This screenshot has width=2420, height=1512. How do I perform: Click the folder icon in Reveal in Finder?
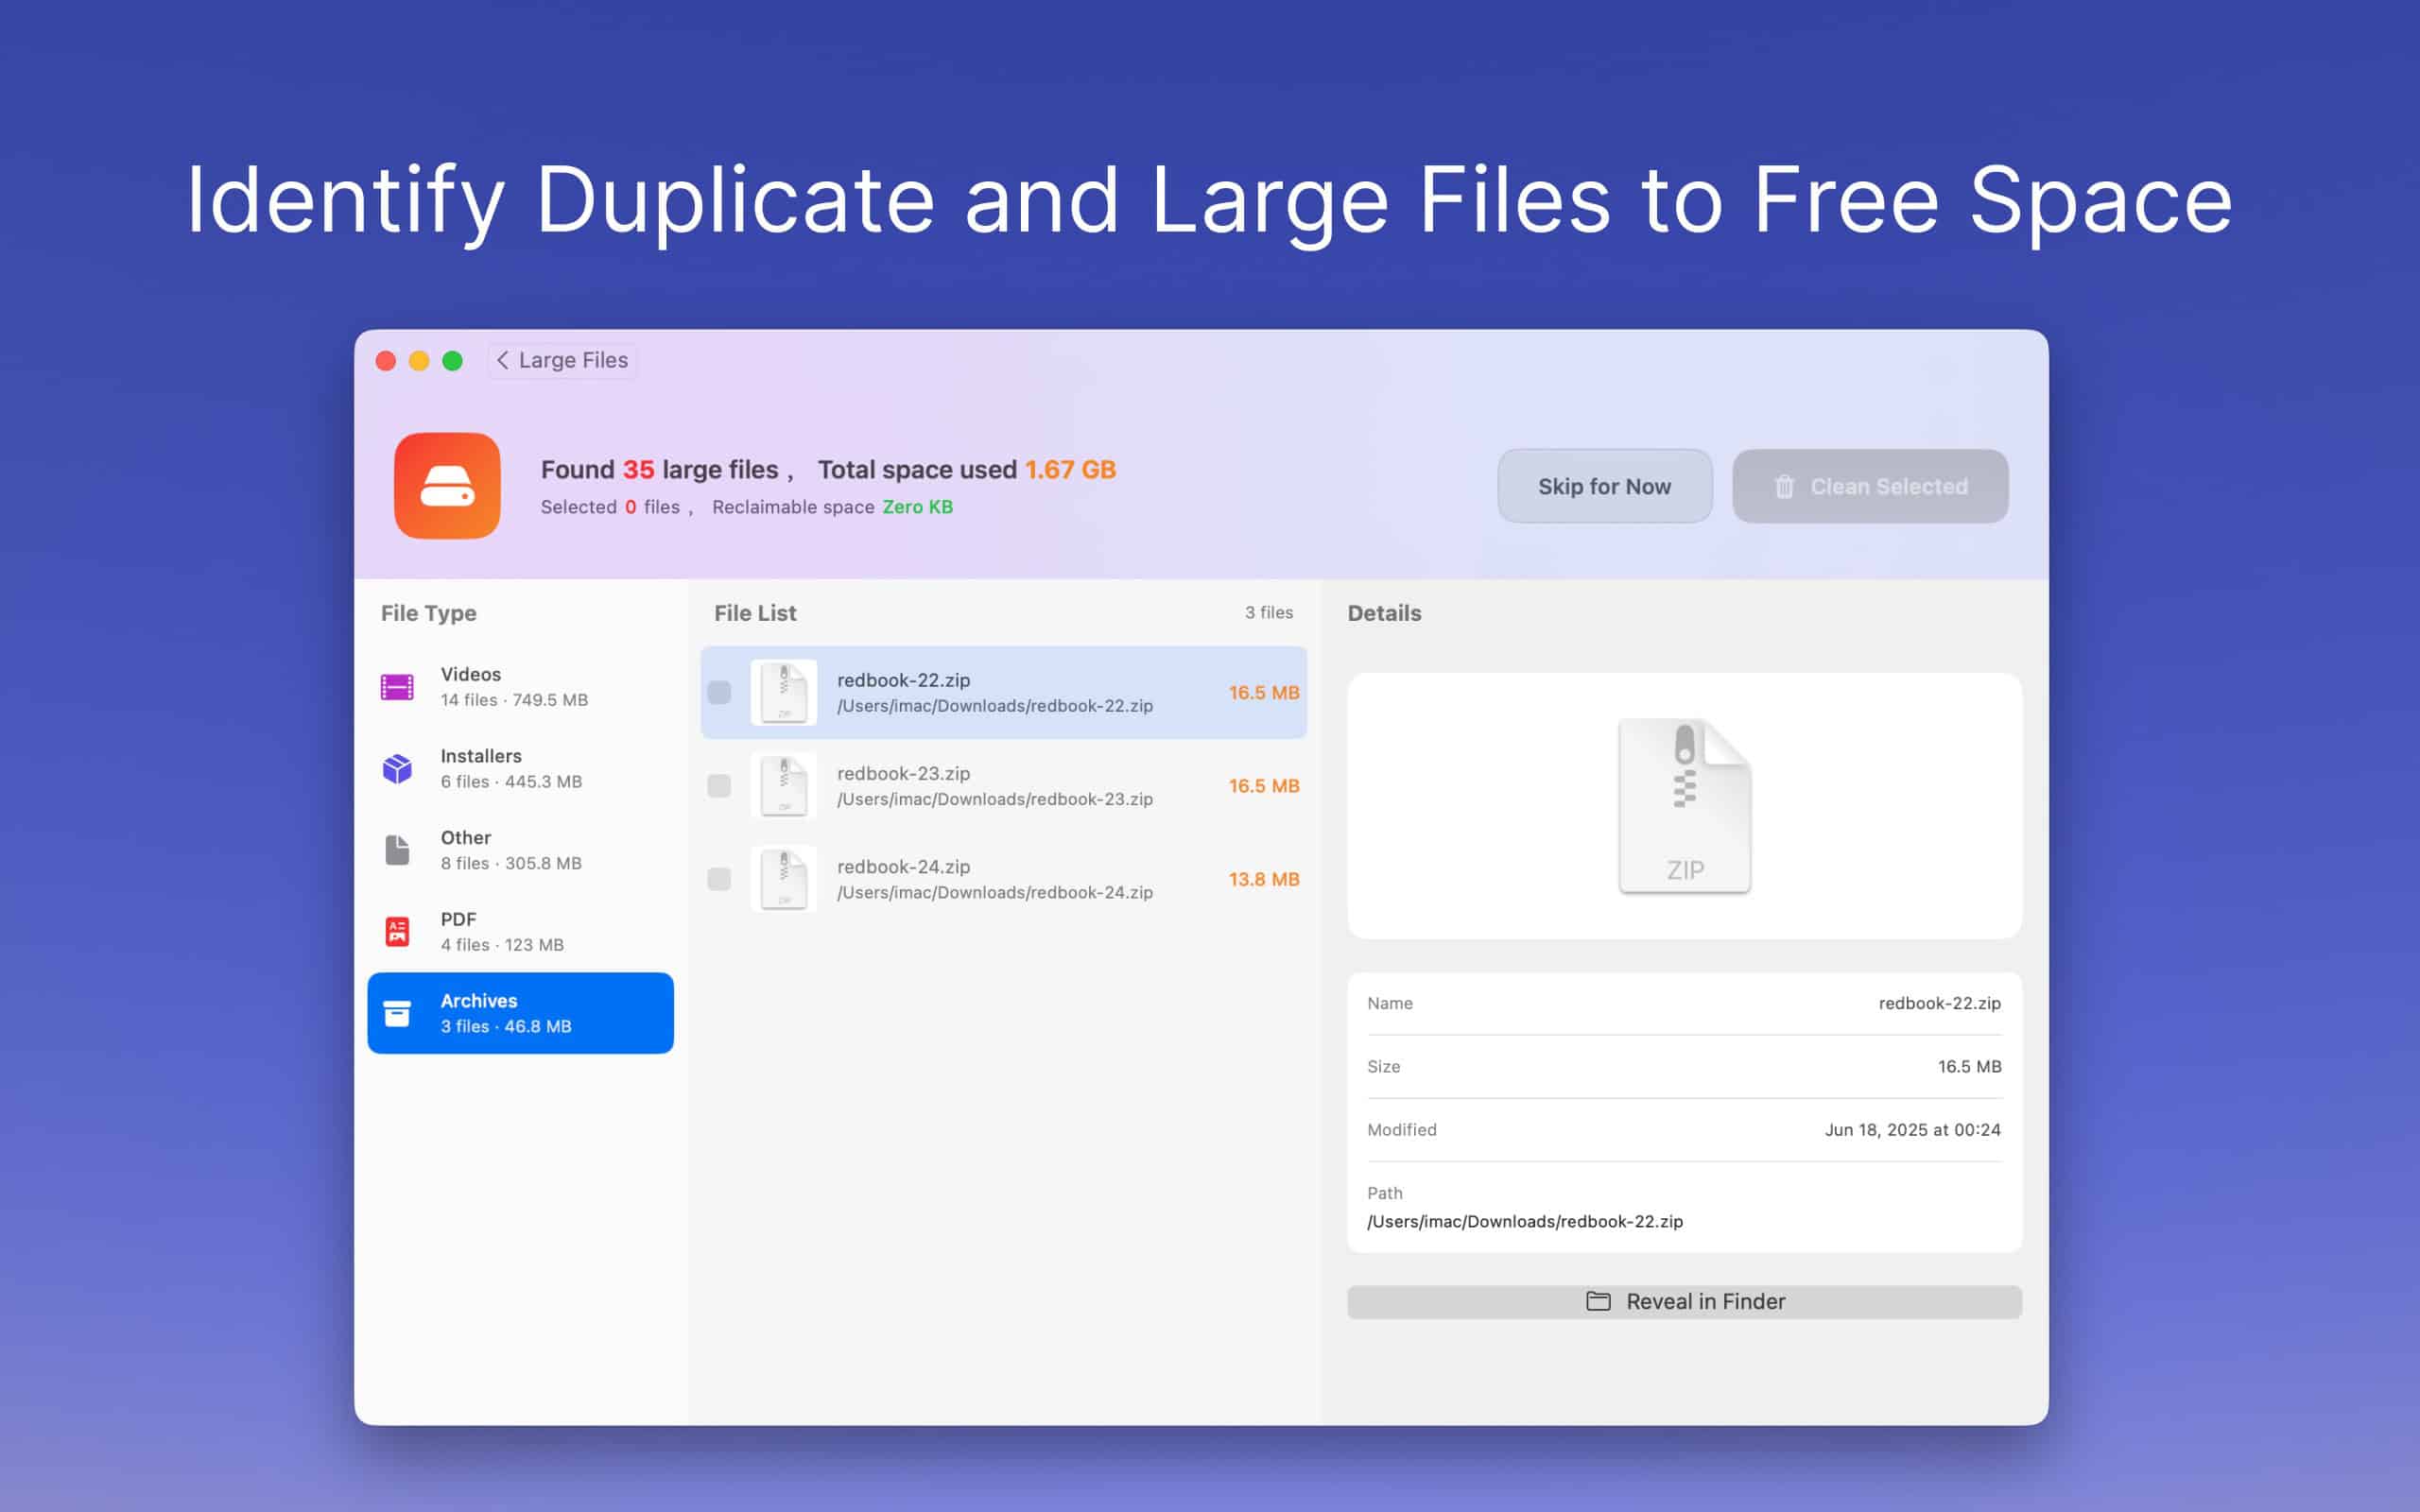click(1598, 1301)
